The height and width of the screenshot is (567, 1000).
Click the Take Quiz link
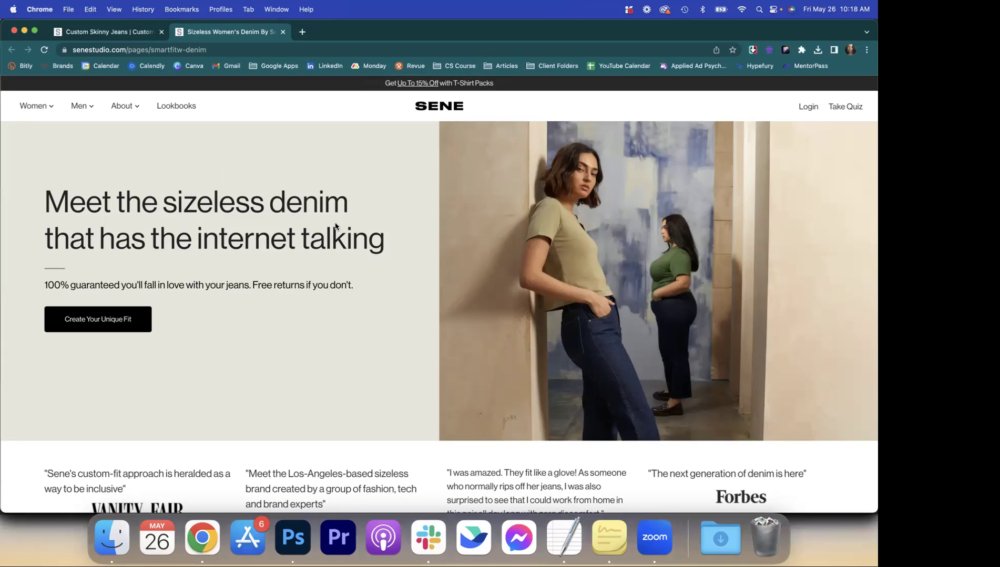point(846,107)
